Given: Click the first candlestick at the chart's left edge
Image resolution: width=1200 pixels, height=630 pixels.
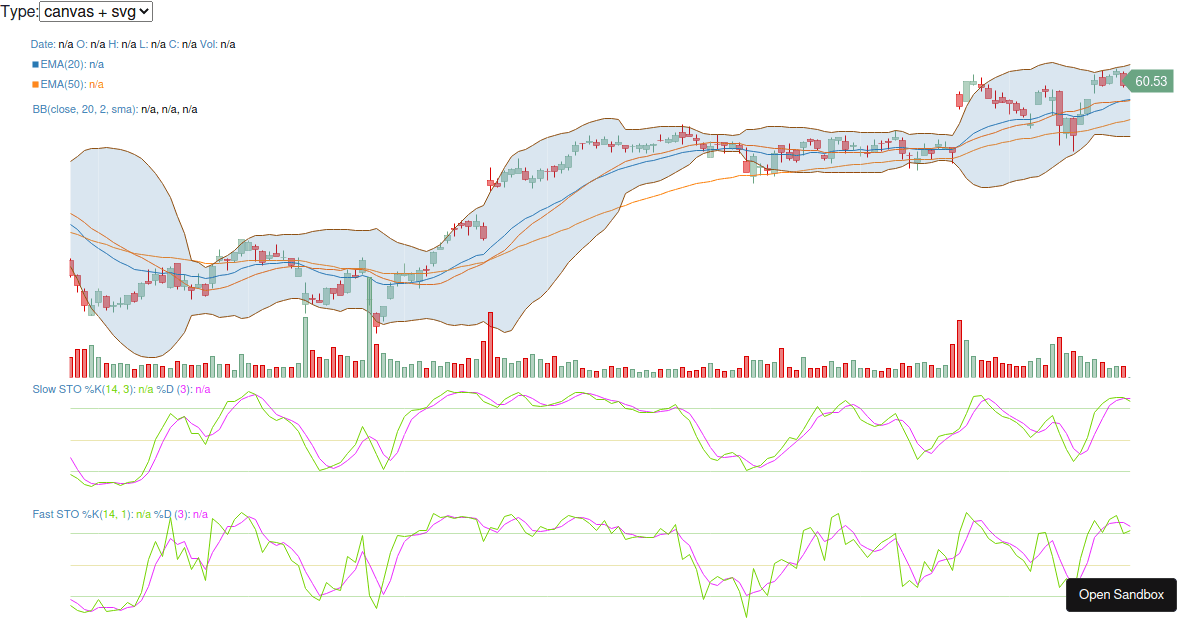Looking at the screenshot, I should pyautogui.click(x=71, y=268).
